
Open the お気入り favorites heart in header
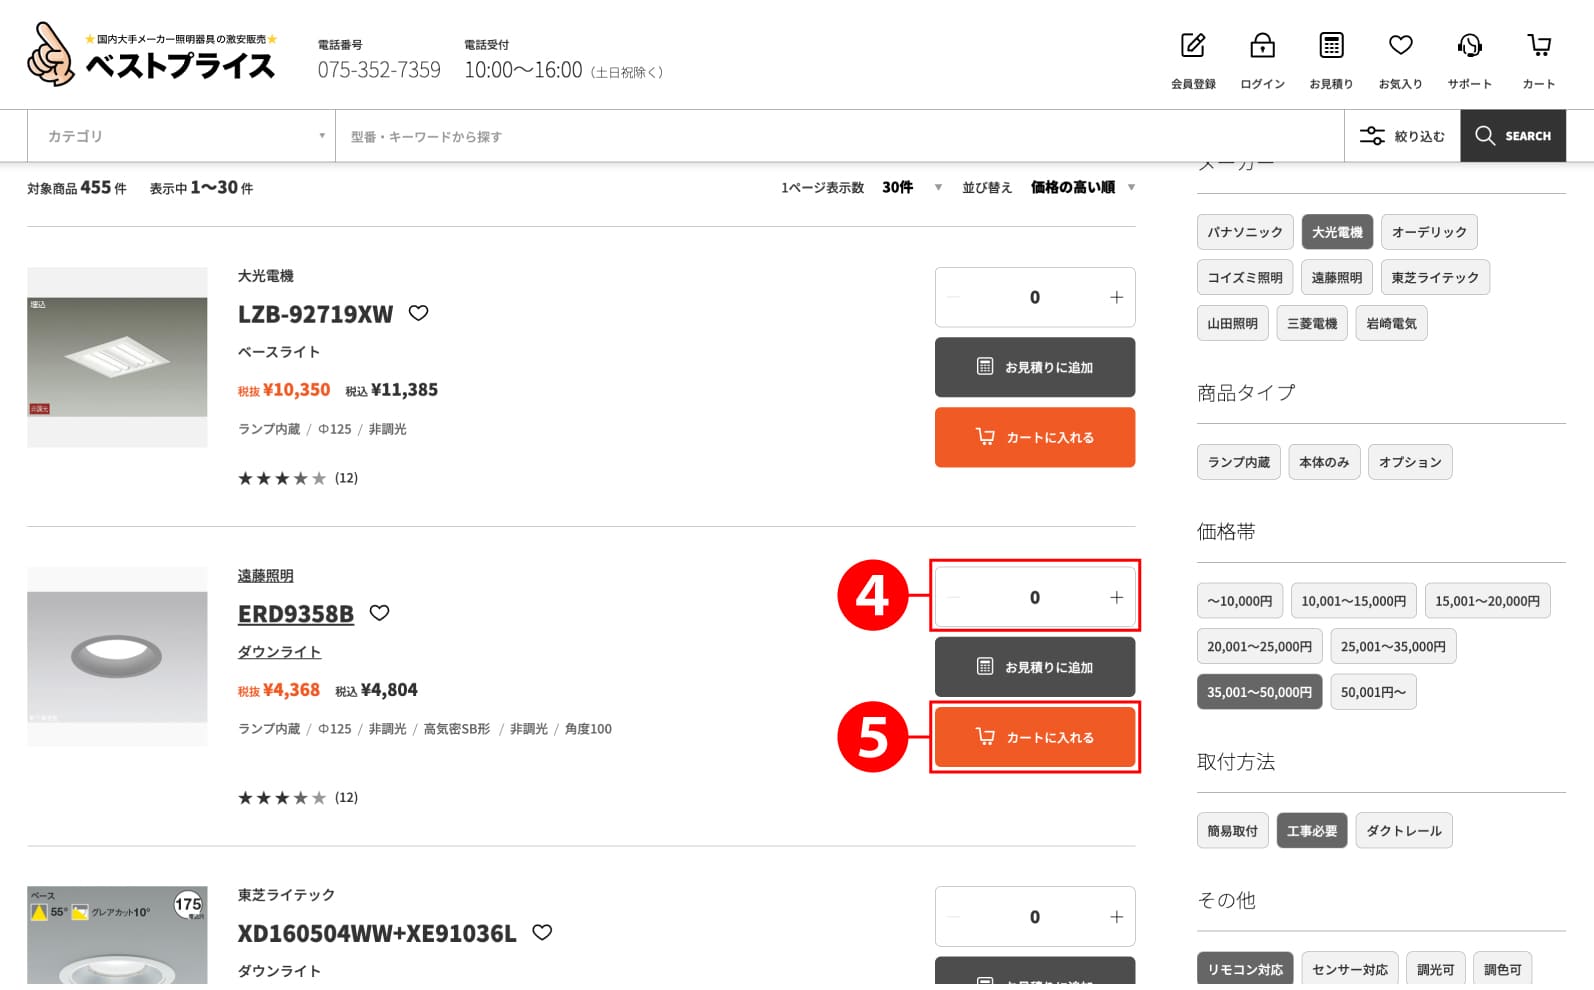[1400, 46]
